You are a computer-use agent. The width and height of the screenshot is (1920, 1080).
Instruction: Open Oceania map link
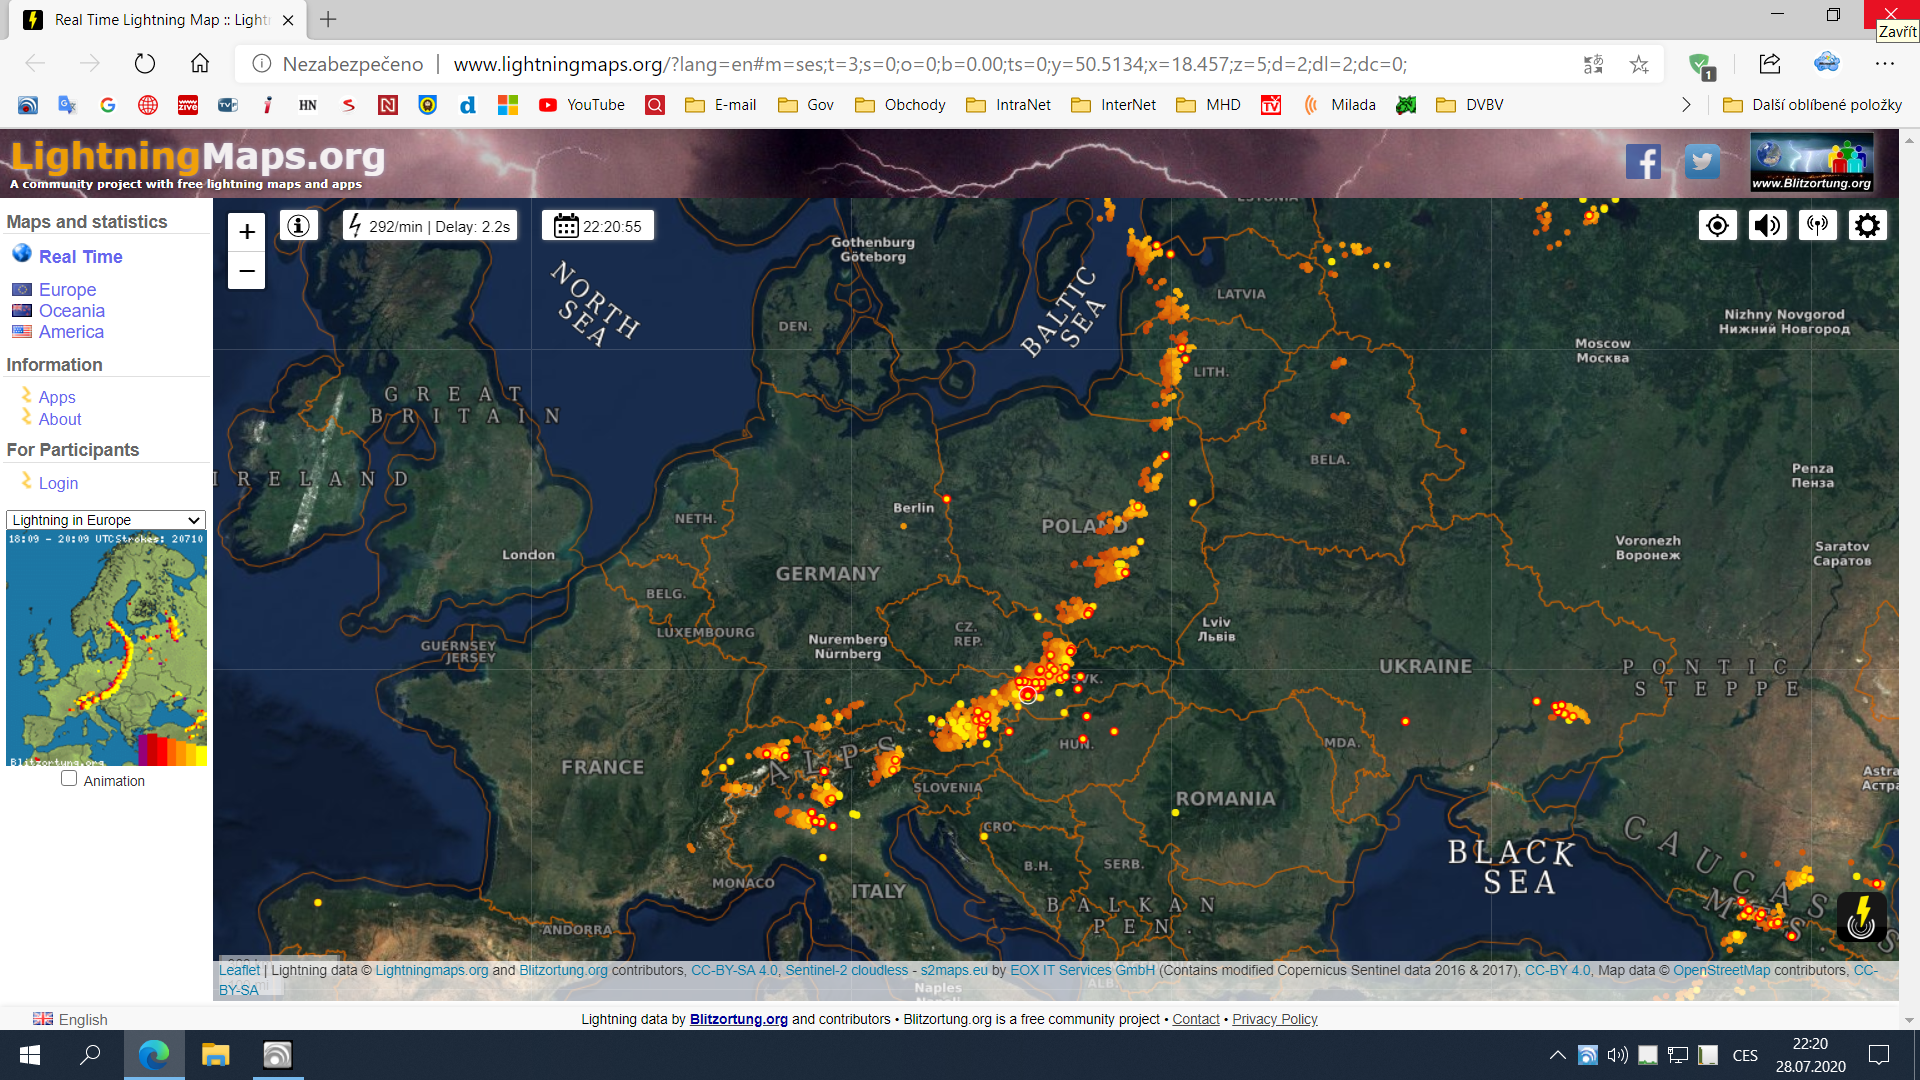[x=71, y=310]
